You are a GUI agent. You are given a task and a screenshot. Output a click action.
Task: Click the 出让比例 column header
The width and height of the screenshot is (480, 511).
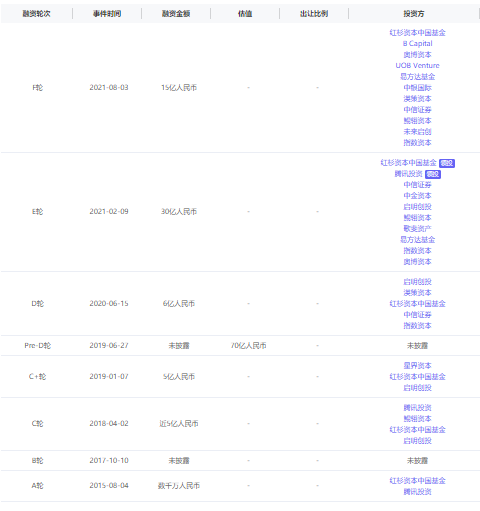coord(314,14)
